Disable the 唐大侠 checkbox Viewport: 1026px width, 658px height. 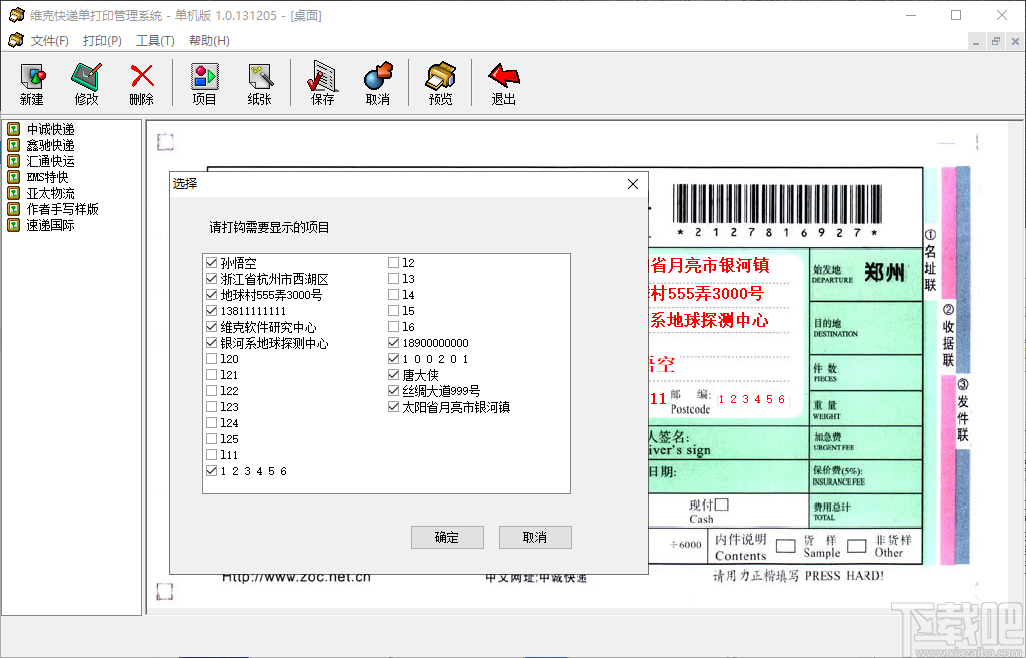[x=392, y=374]
